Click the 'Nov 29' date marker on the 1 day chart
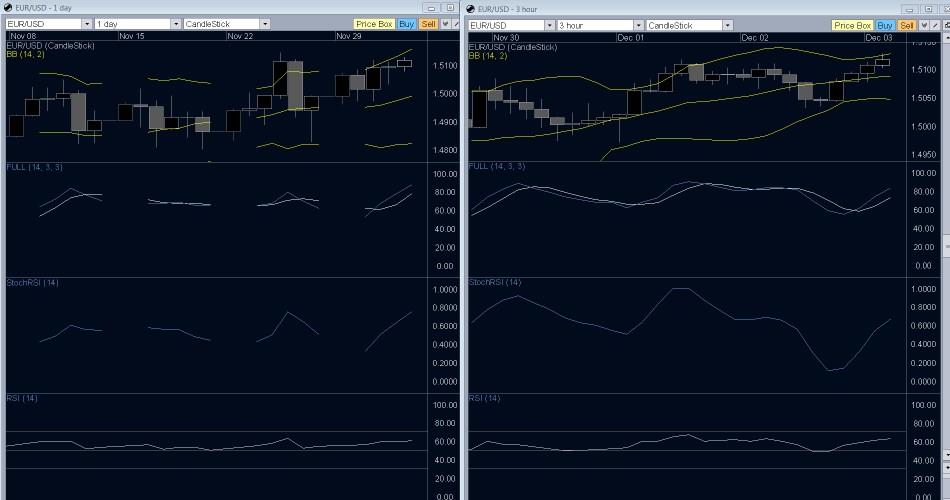The width and height of the screenshot is (950, 500). [x=348, y=36]
